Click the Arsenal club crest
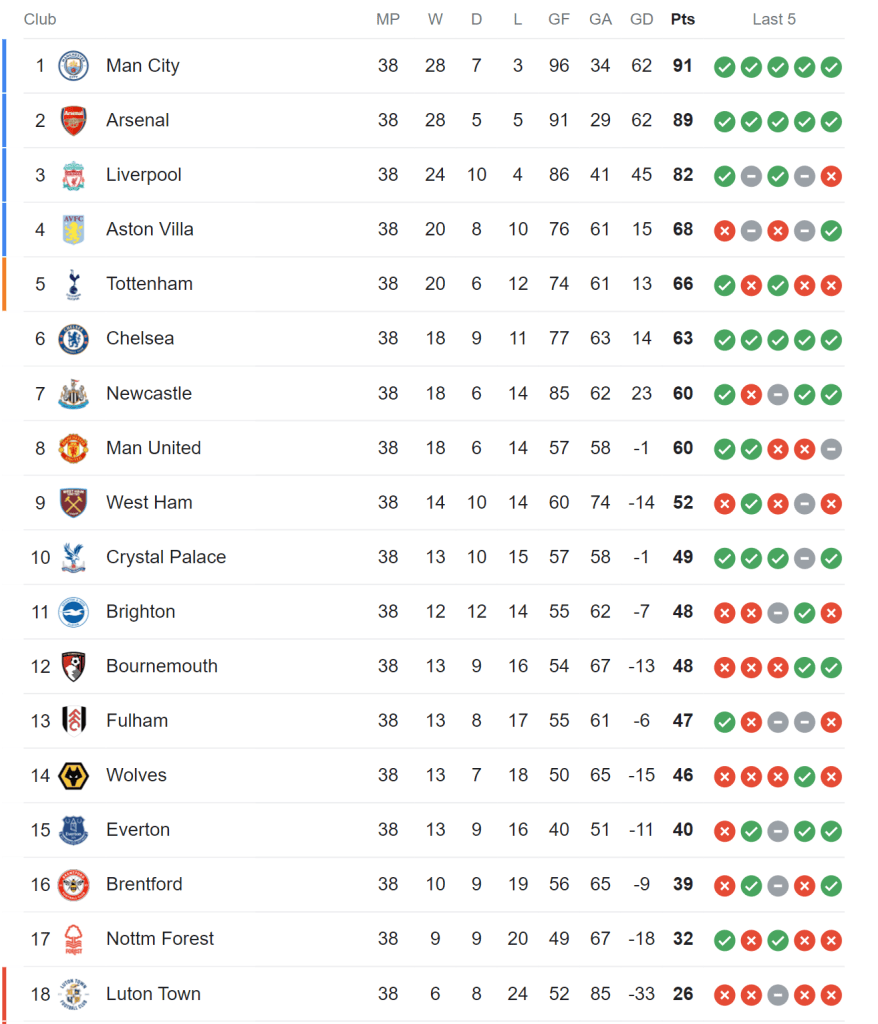This screenshot has height=1024, width=878. click(73, 121)
